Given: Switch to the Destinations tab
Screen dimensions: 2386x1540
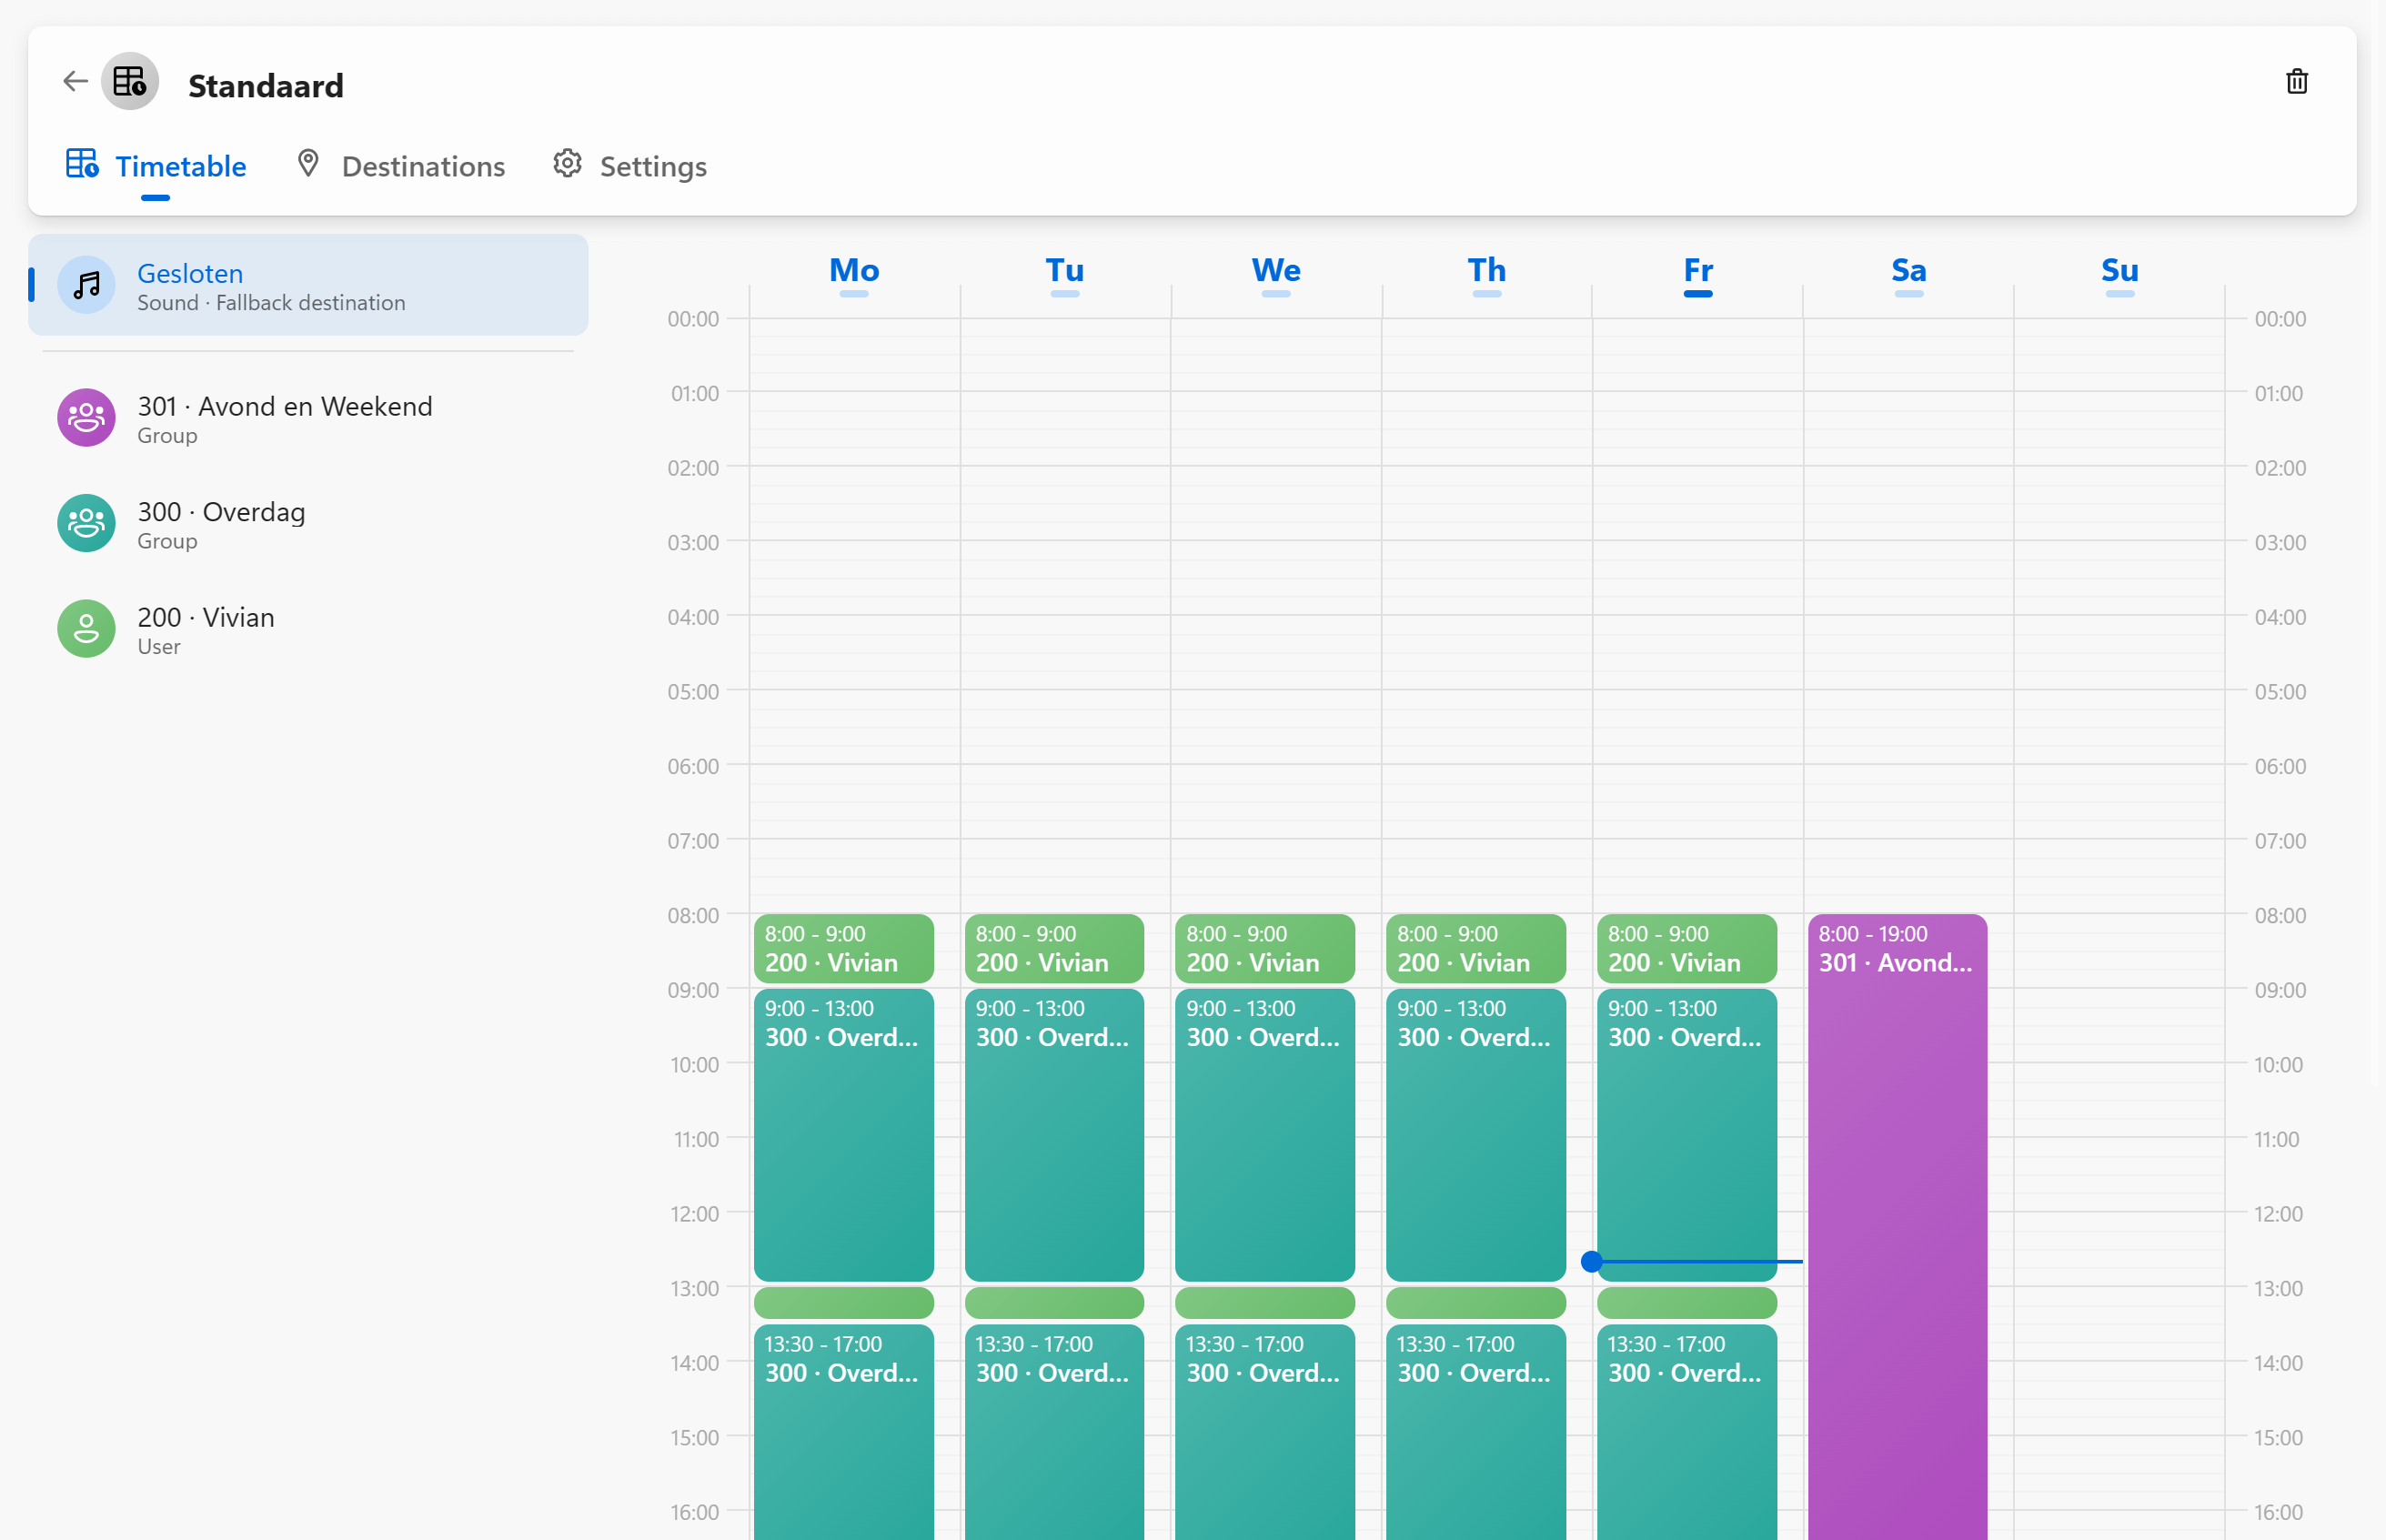Looking at the screenshot, I should [x=400, y=166].
